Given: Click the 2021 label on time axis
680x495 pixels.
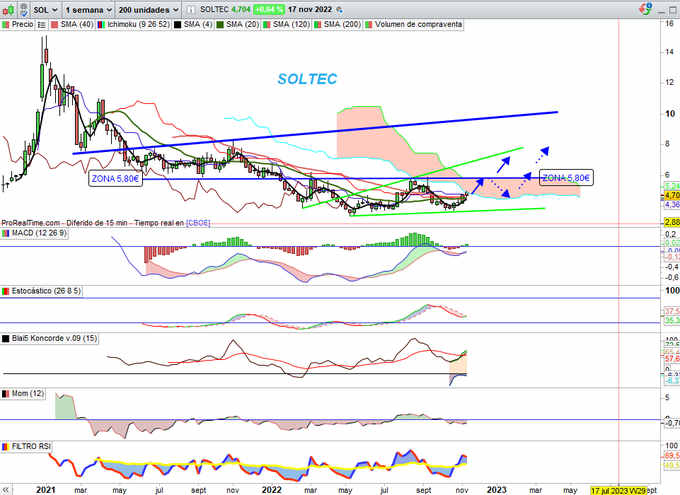Looking at the screenshot, I should (46, 490).
